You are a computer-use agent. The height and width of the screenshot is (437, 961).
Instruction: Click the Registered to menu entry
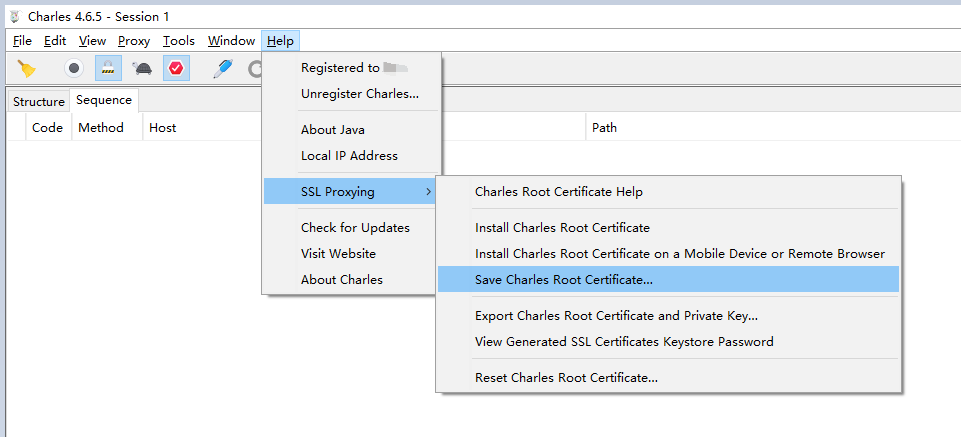352,68
